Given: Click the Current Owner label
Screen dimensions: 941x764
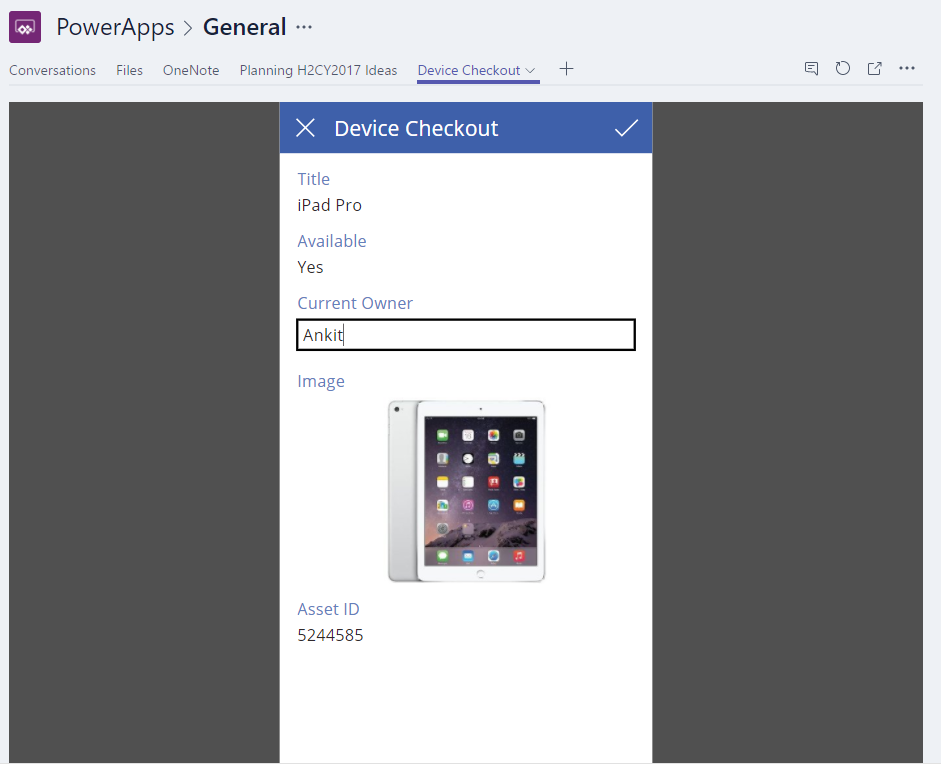Looking at the screenshot, I should (x=355, y=303).
